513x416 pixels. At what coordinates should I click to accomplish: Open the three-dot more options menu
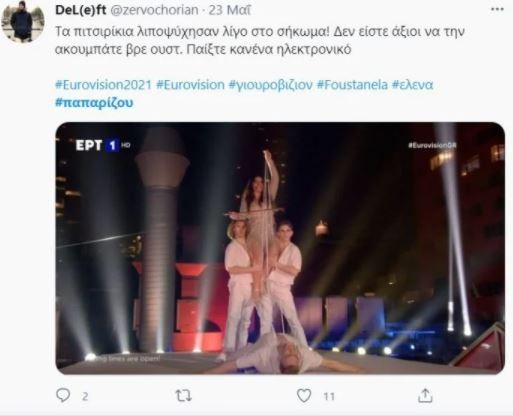pyautogui.click(x=497, y=9)
